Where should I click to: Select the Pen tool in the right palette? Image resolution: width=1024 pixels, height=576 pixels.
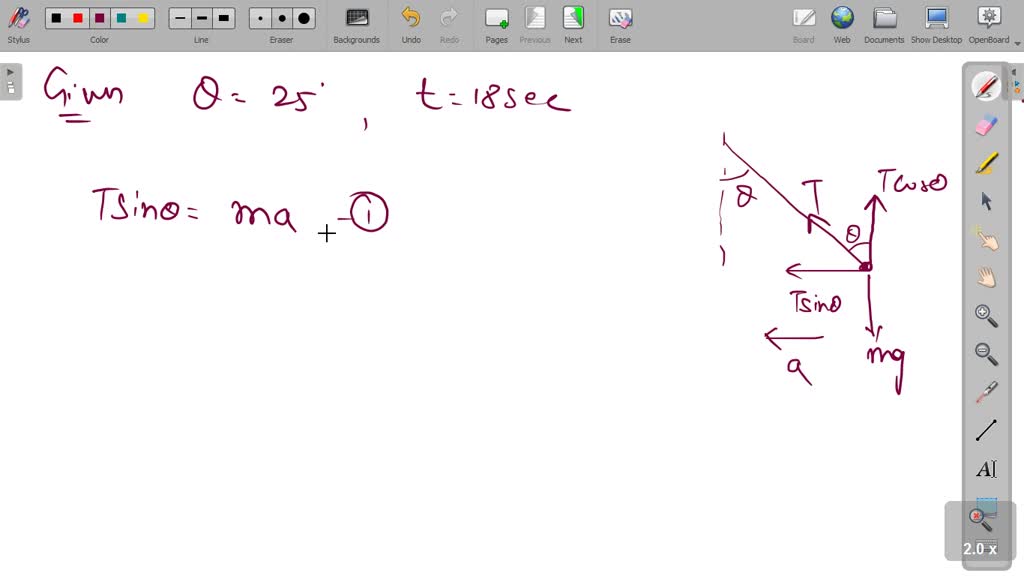click(985, 85)
